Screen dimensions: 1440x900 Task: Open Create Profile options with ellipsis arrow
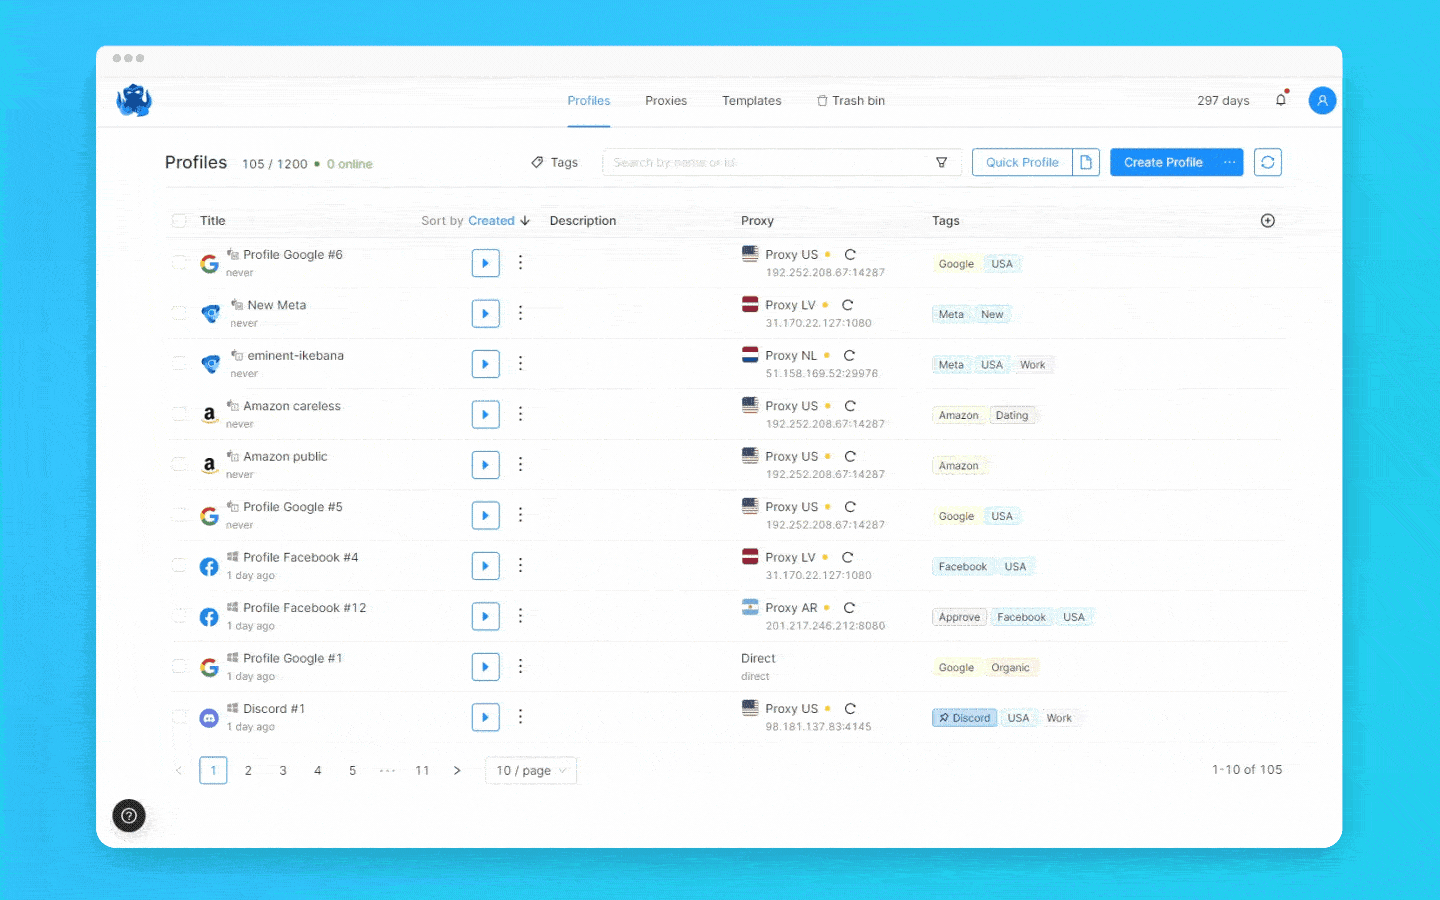tap(1228, 161)
